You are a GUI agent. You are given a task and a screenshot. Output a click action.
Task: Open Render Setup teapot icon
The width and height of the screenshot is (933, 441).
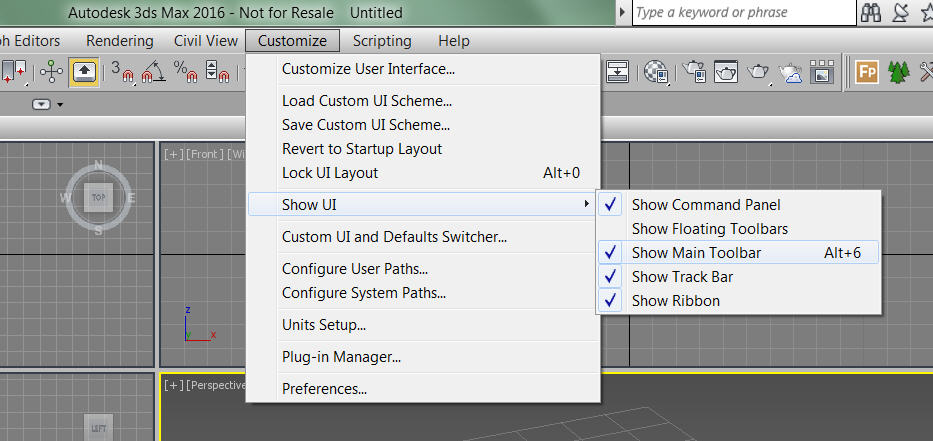click(695, 71)
